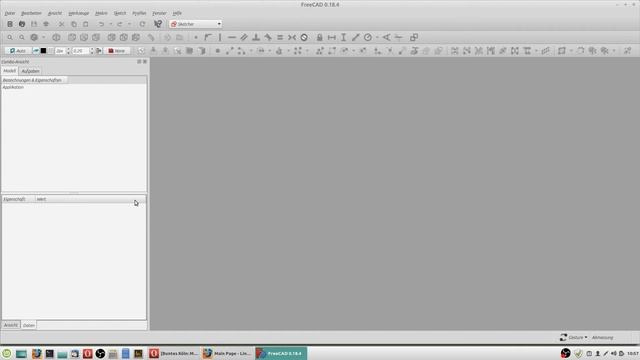Select the vertical distance constraint icon
Viewport: 640px width, 360px height.
coord(344,38)
